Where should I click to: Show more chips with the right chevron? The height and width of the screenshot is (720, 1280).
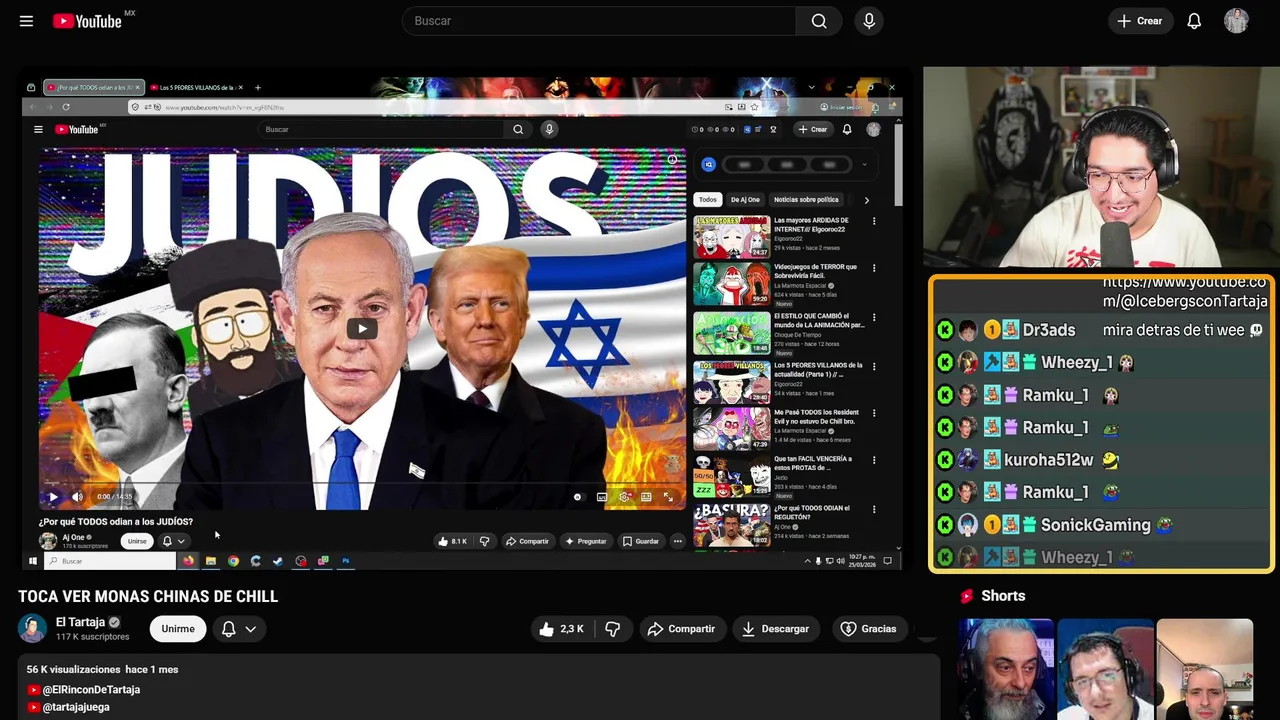(866, 200)
